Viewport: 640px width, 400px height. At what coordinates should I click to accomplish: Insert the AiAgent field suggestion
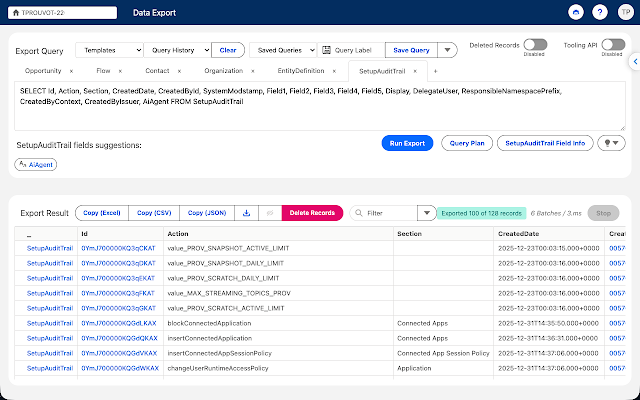pyautogui.click(x=36, y=164)
